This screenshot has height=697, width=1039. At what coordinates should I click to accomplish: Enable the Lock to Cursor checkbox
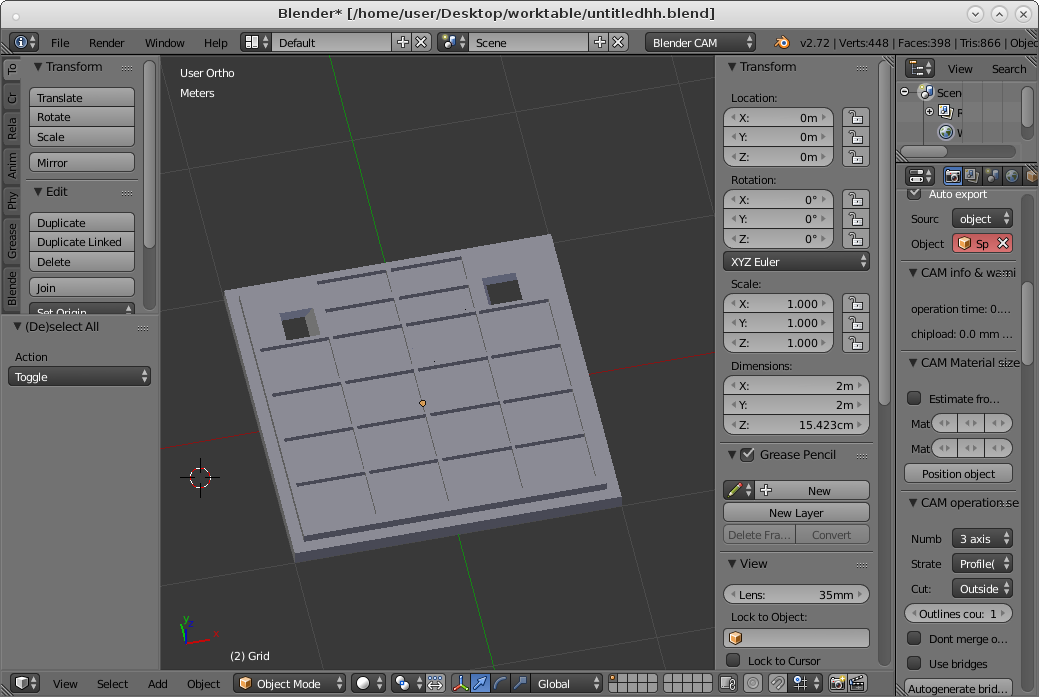click(x=733, y=660)
